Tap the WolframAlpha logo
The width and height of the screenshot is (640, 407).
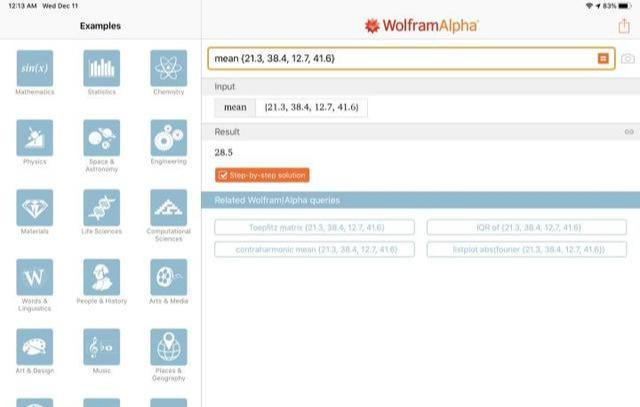point(421,26)
